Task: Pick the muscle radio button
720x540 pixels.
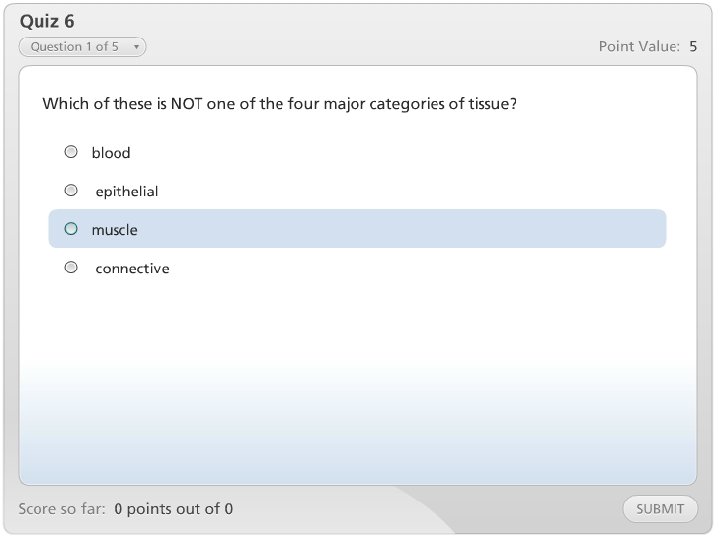Action: pyautogui.click(x=71, y=229)
